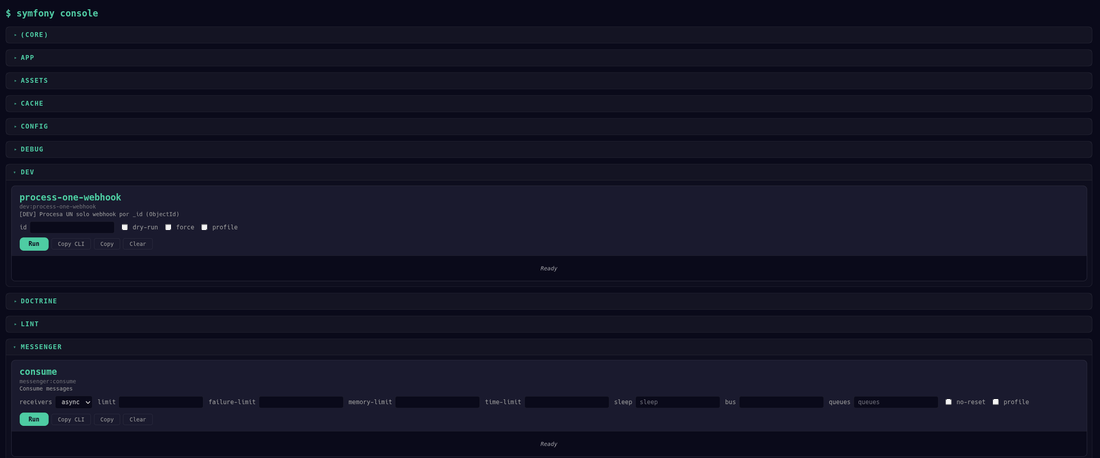Click the dev:process-one-webhook command name

tap(58, 207)
